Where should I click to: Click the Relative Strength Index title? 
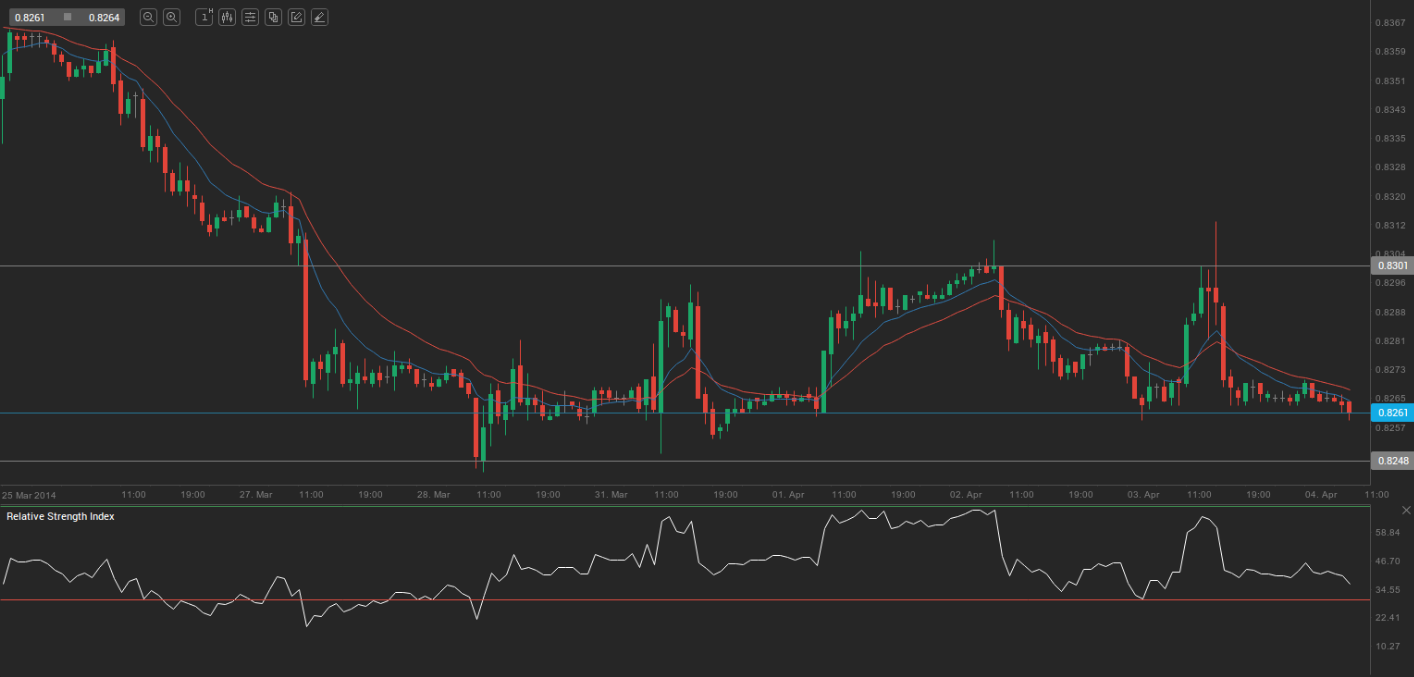[61, 517]
